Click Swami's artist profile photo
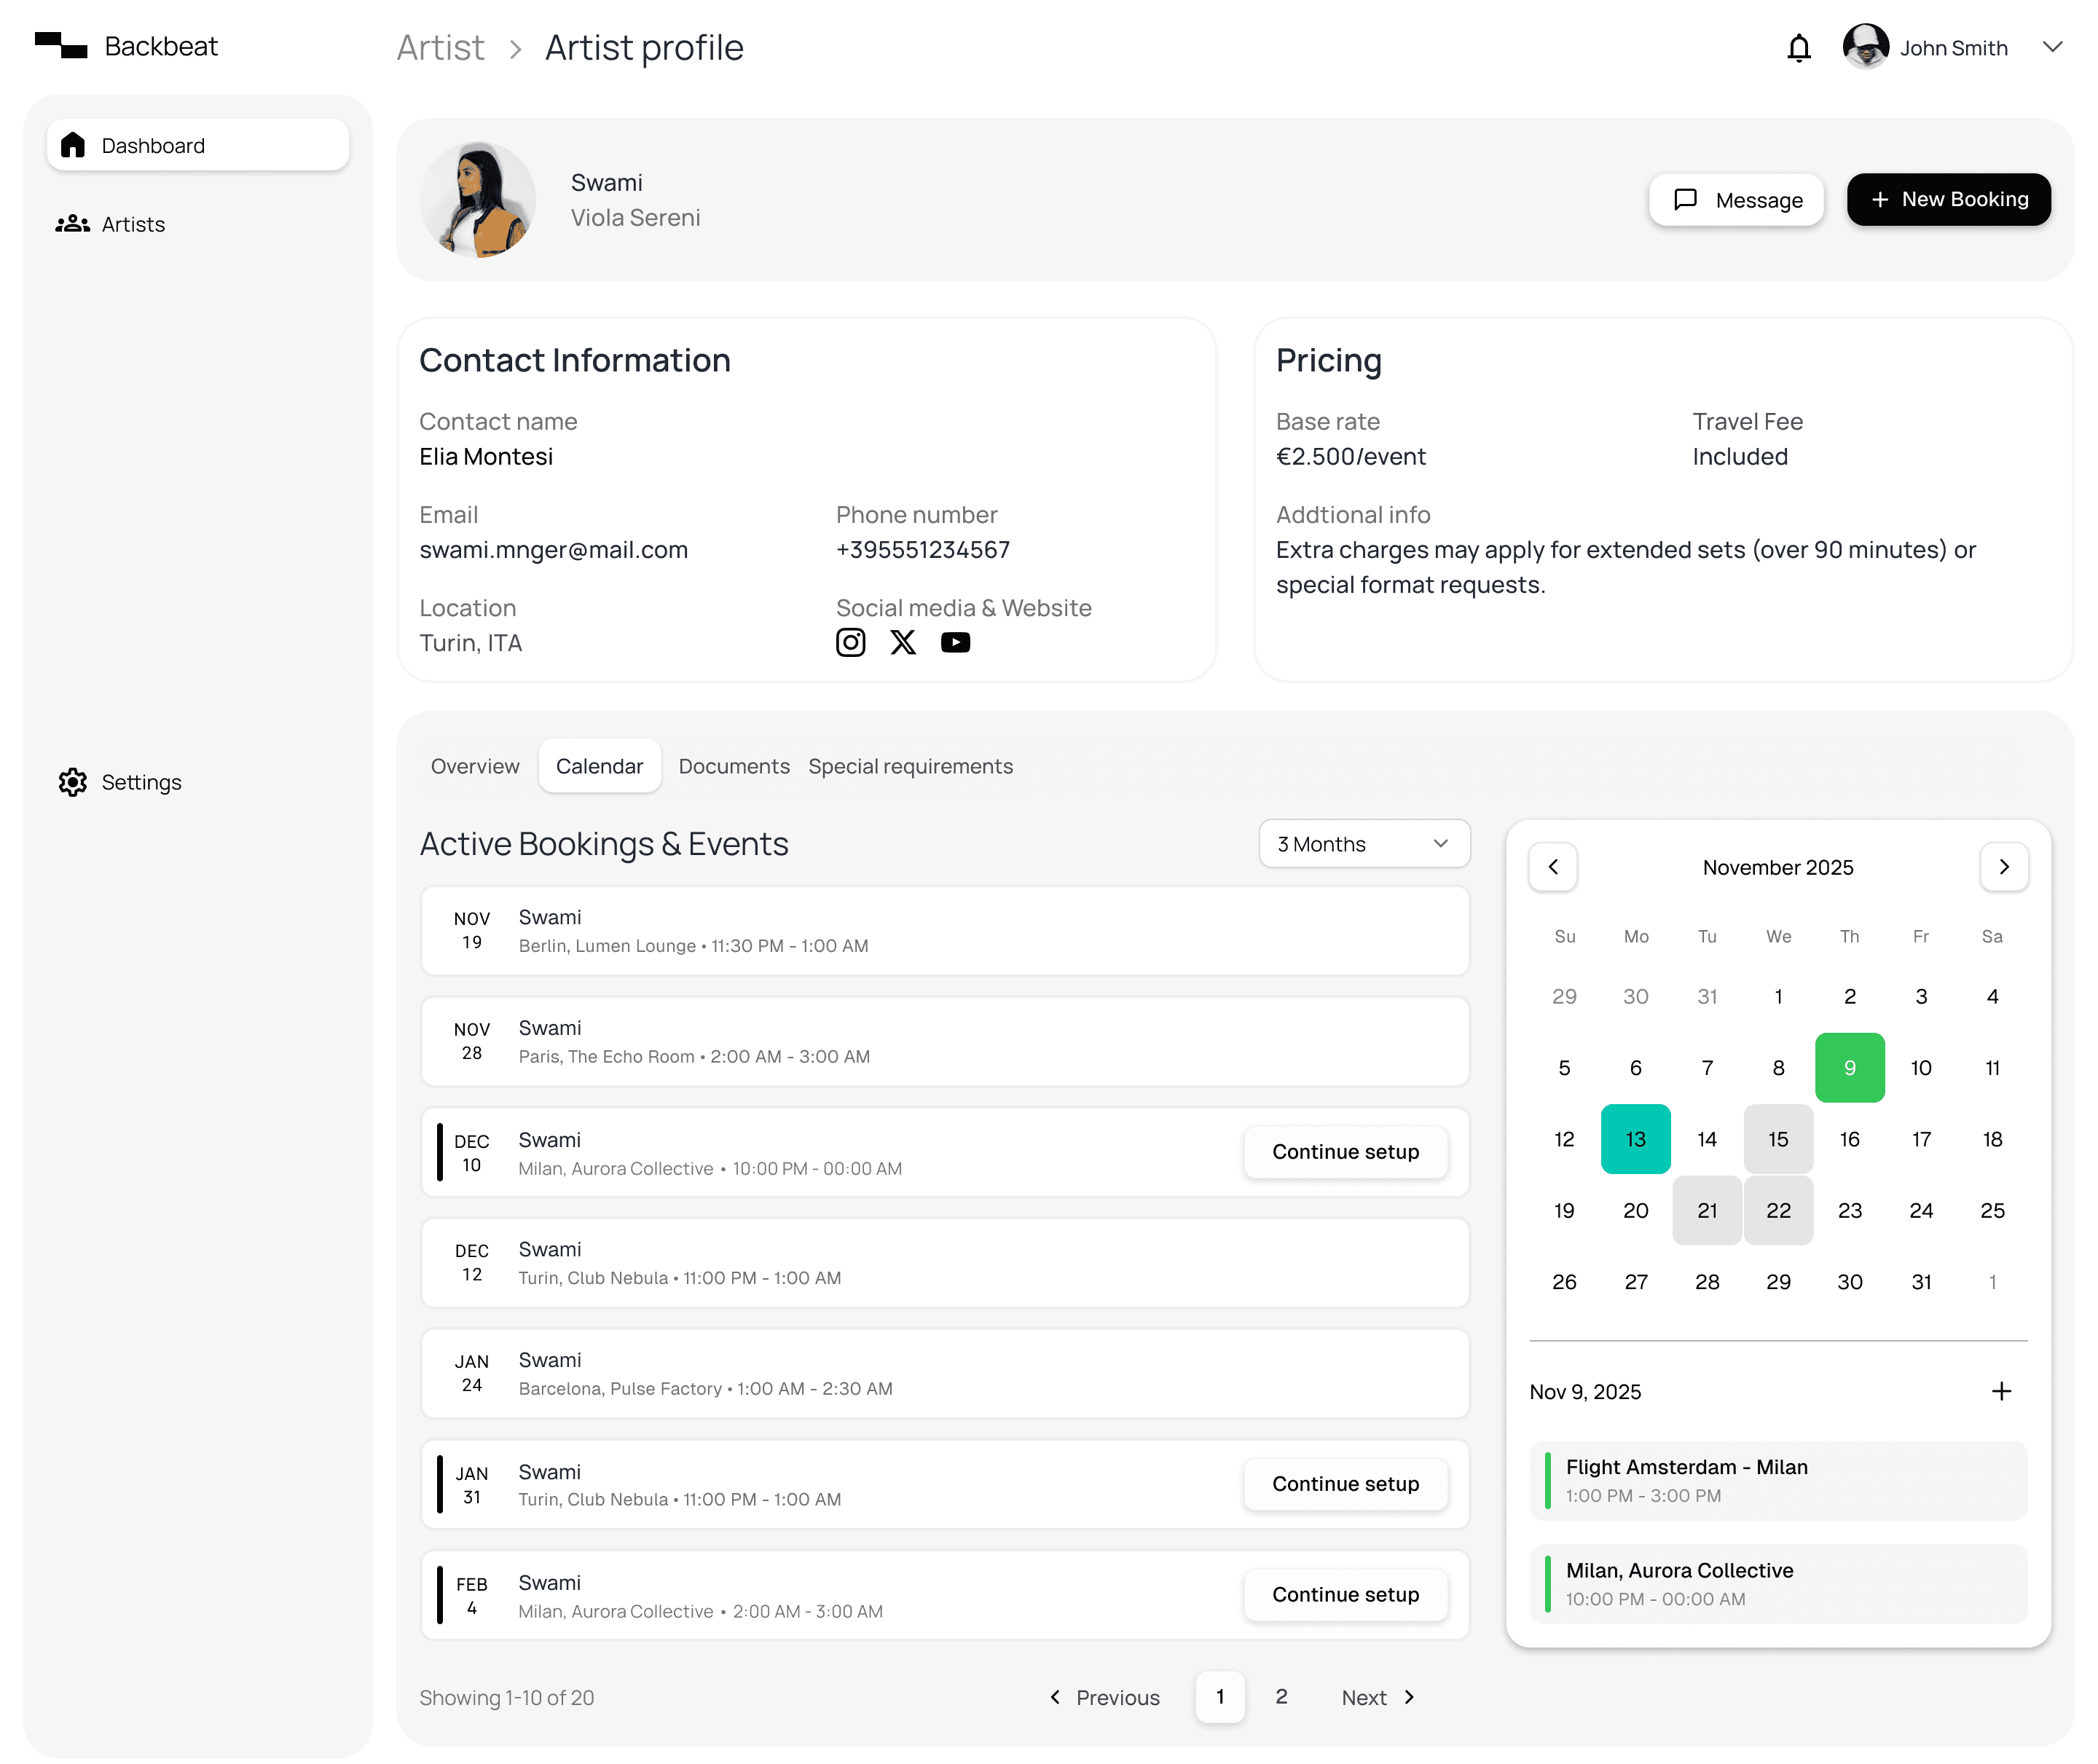This screenshot has height=1764, width=2098. (x=478, y=200)
